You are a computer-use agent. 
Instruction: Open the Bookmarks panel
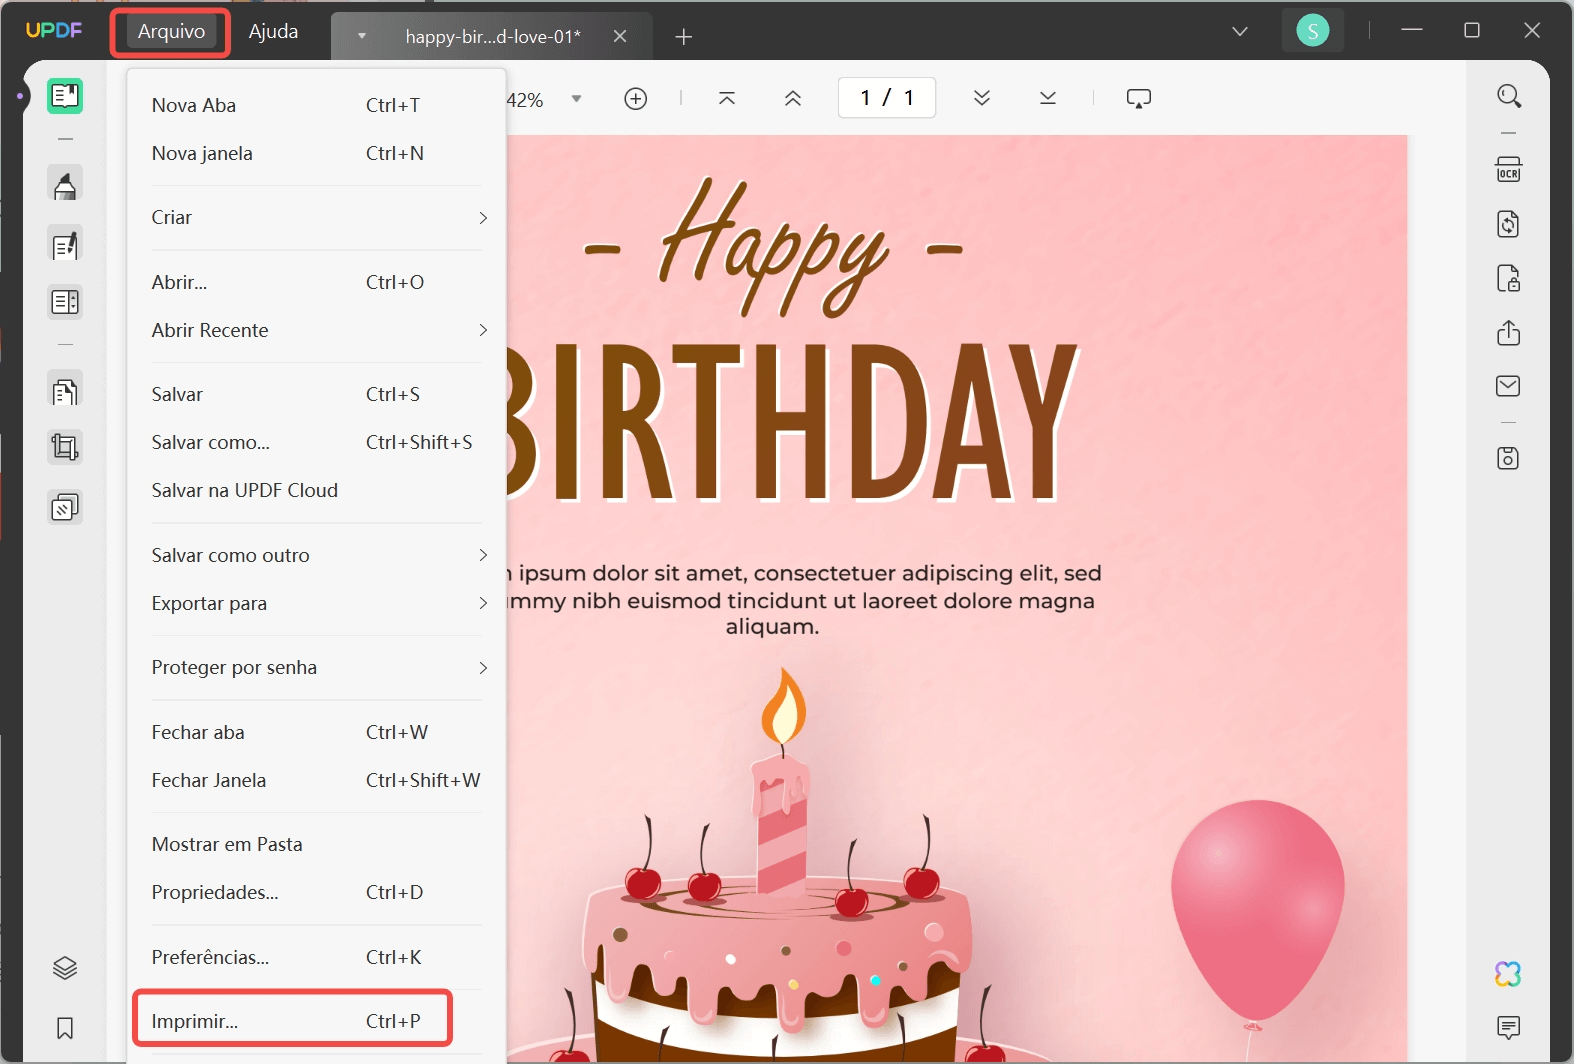click(x=65, y=1028)
